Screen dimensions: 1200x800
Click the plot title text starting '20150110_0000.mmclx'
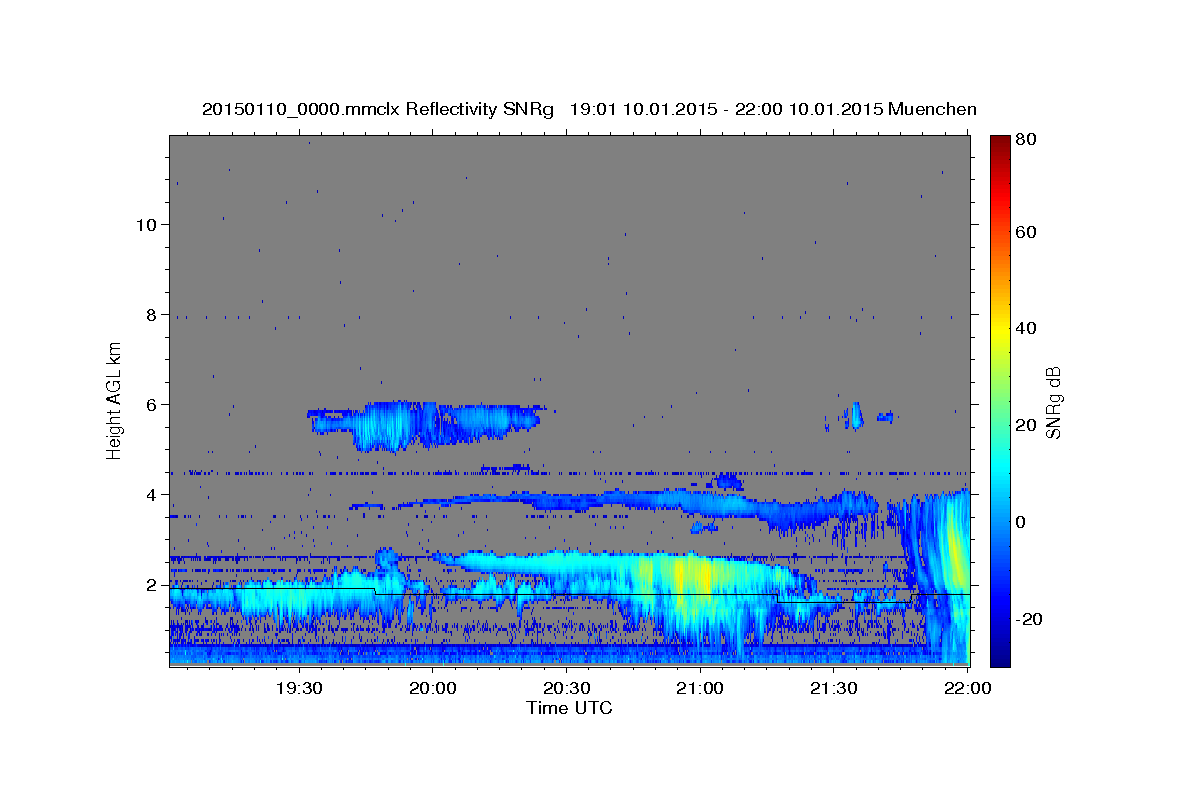point(589,110)
